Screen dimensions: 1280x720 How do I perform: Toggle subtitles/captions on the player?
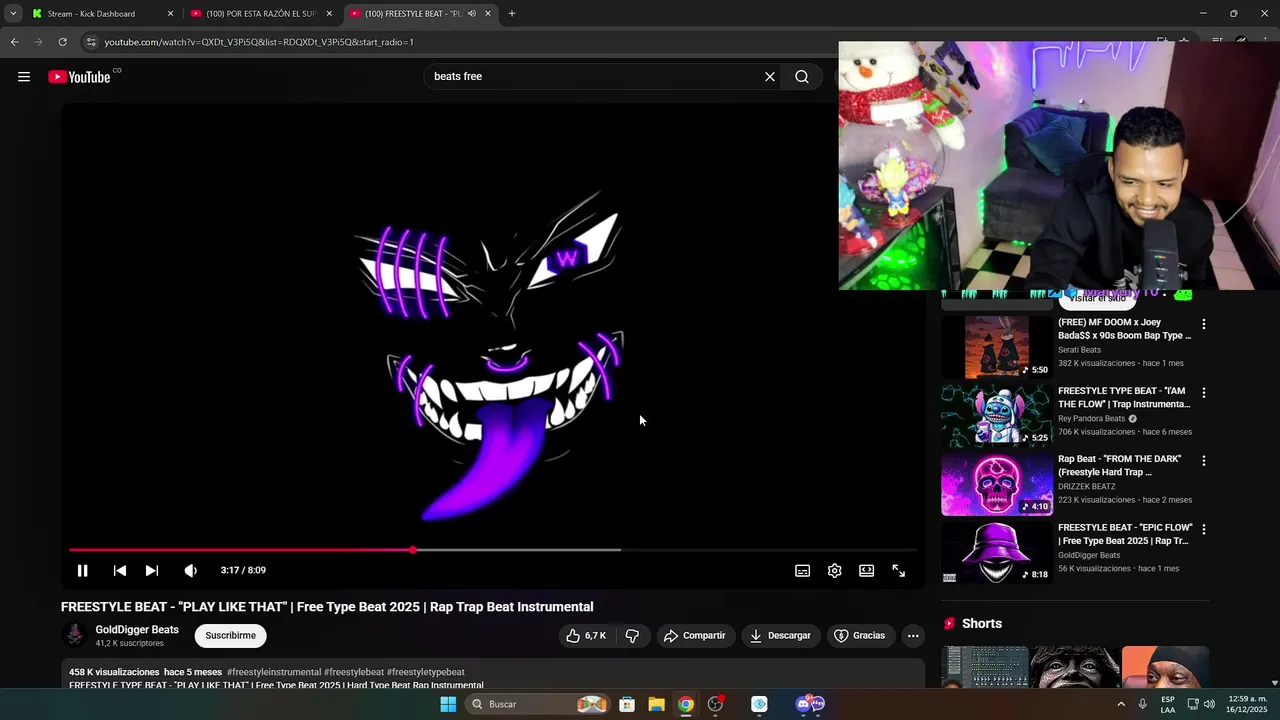pyautogui.click(x=802, y=571)
